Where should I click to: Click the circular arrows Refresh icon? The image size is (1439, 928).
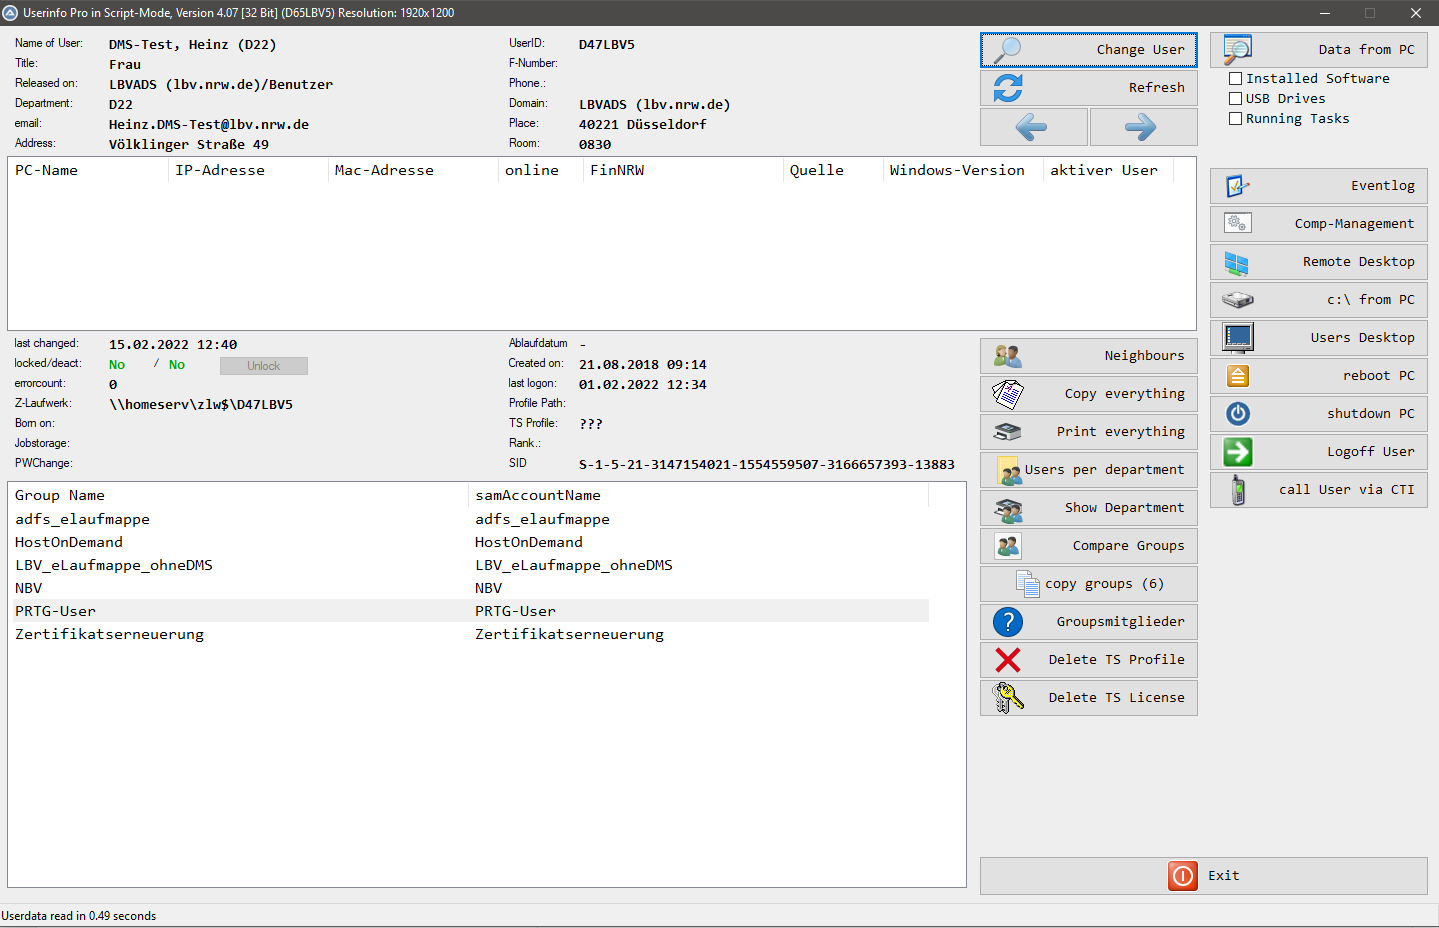point(1008,88)
